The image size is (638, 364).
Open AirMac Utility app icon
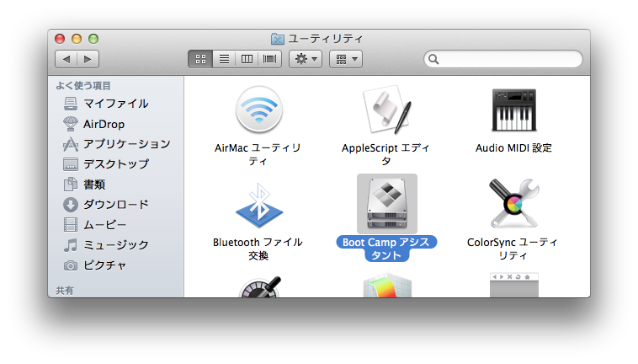[259, 110]
